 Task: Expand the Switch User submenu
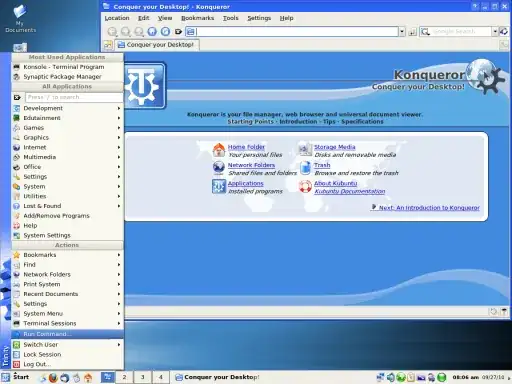point(67,345)
